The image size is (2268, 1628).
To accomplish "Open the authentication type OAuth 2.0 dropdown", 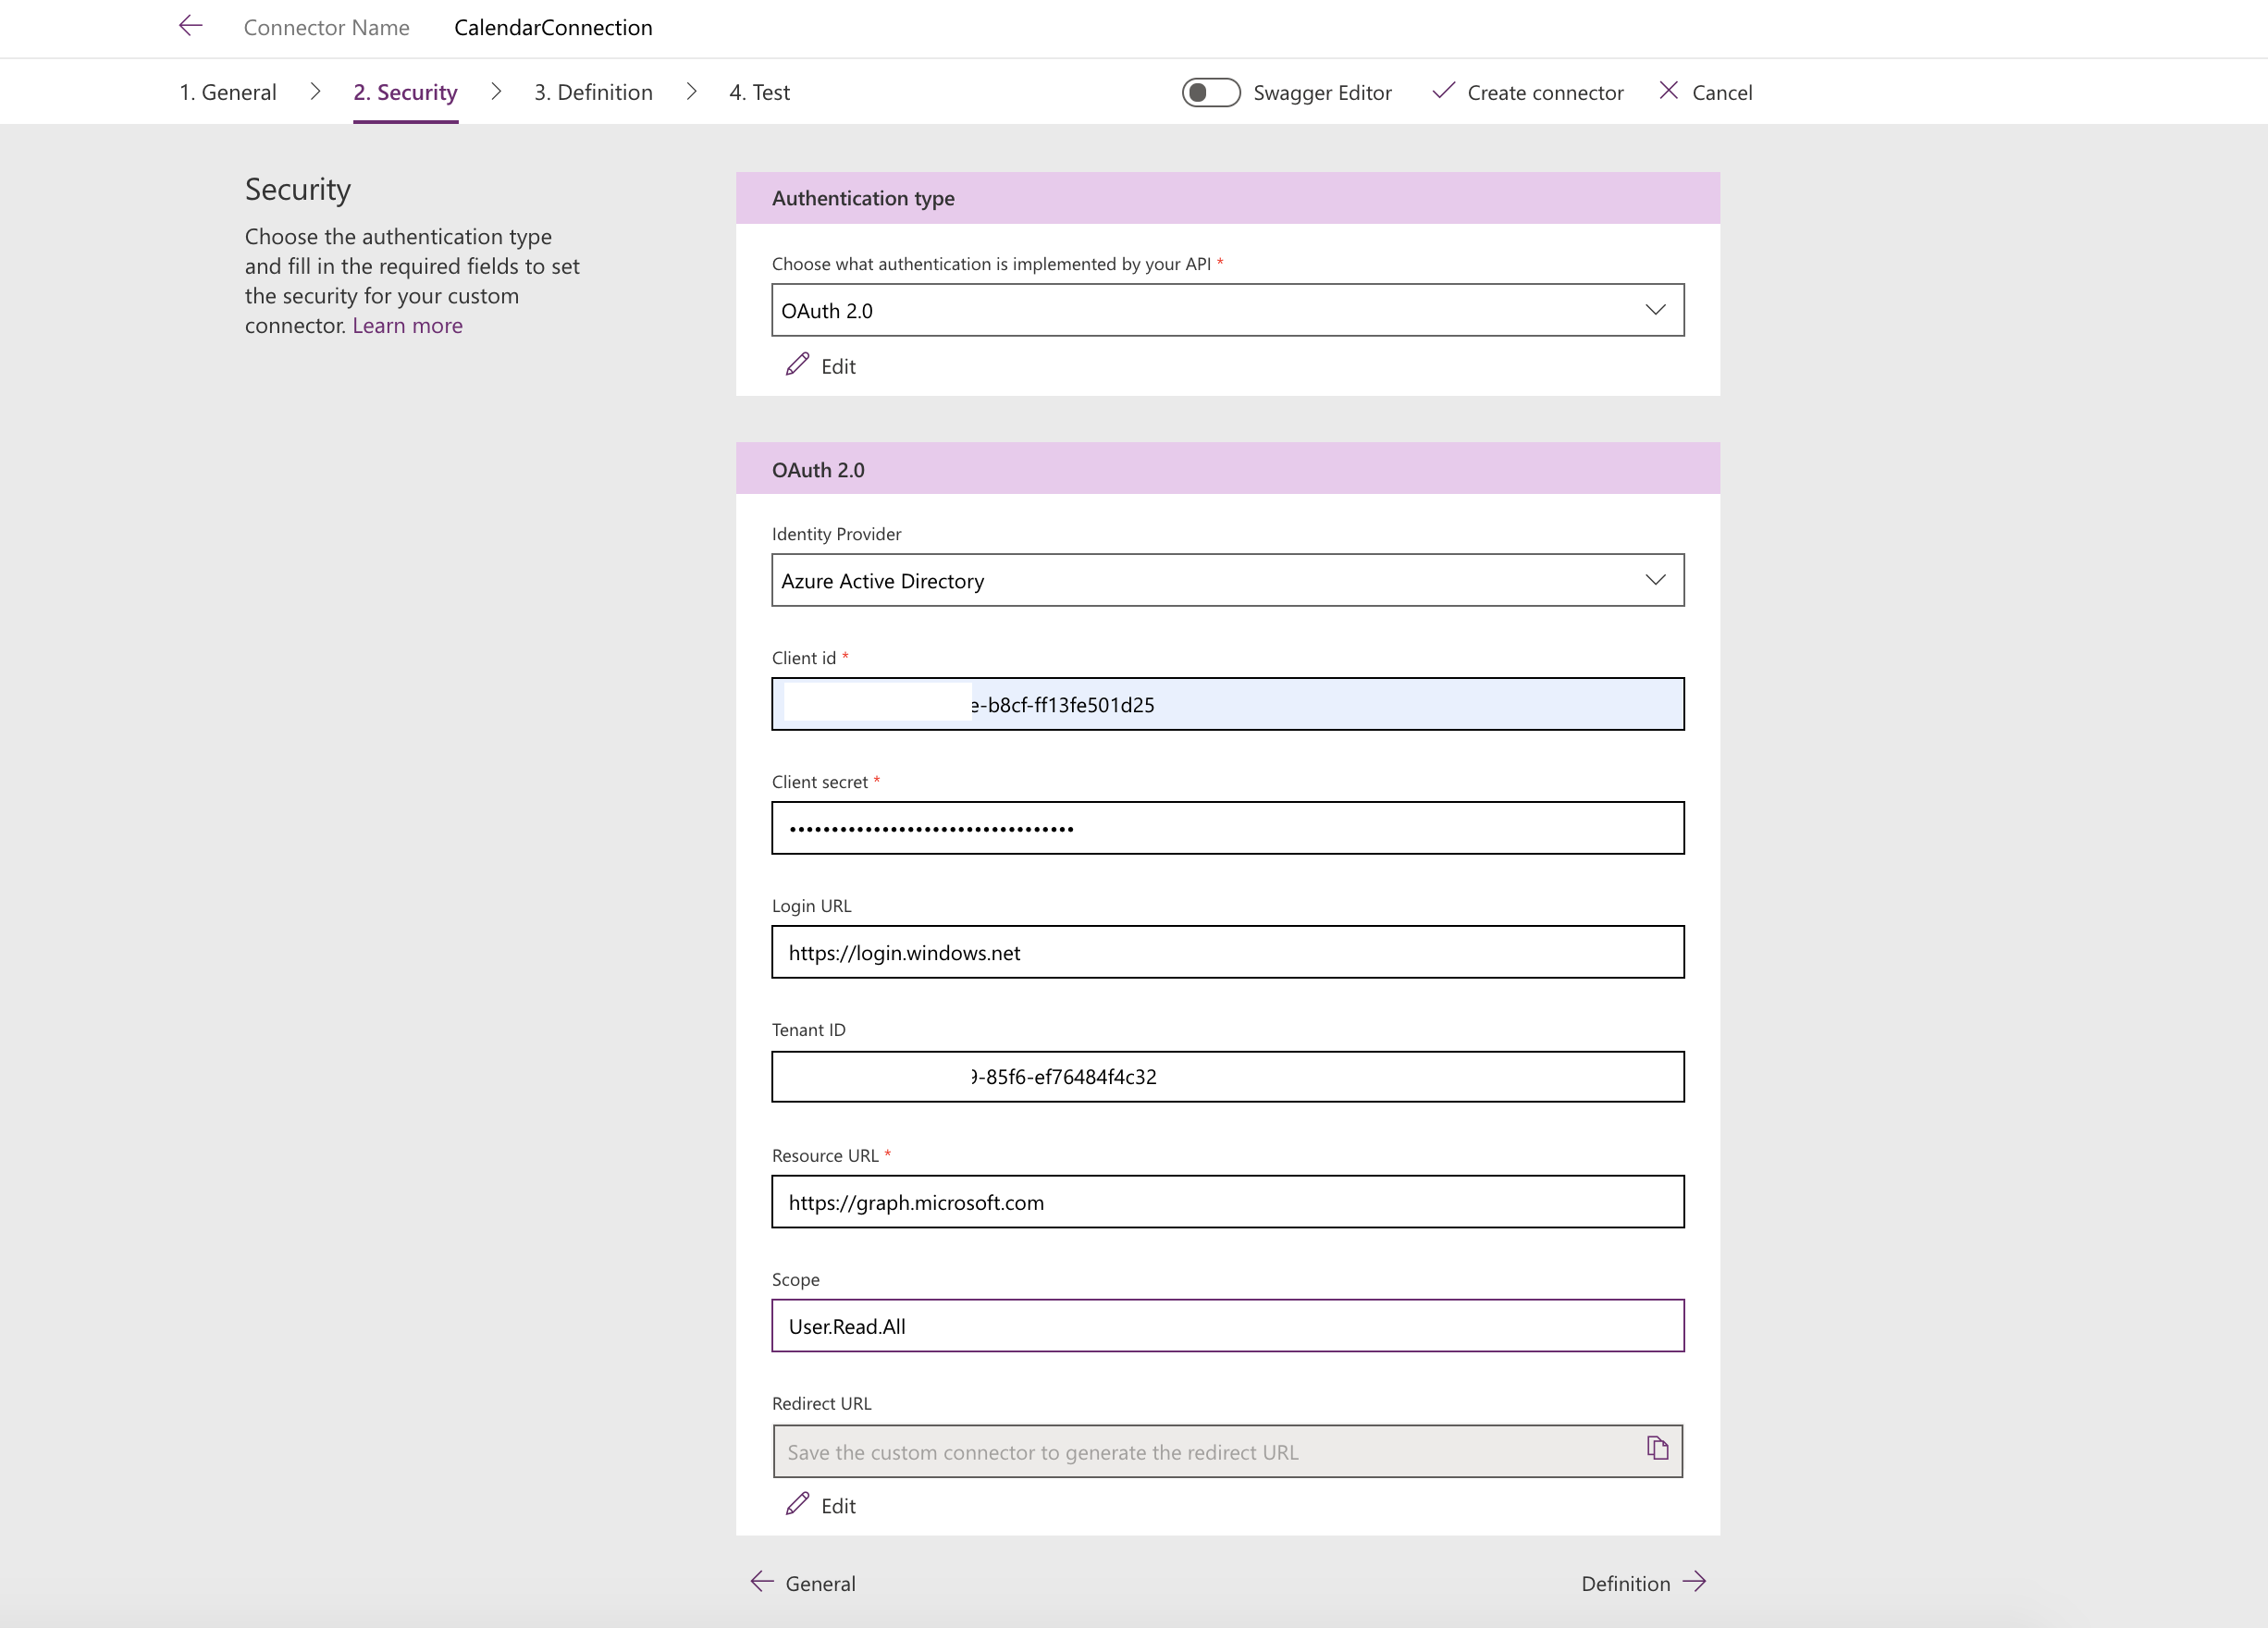I will pyautogui.click(x=1227, y=310).
